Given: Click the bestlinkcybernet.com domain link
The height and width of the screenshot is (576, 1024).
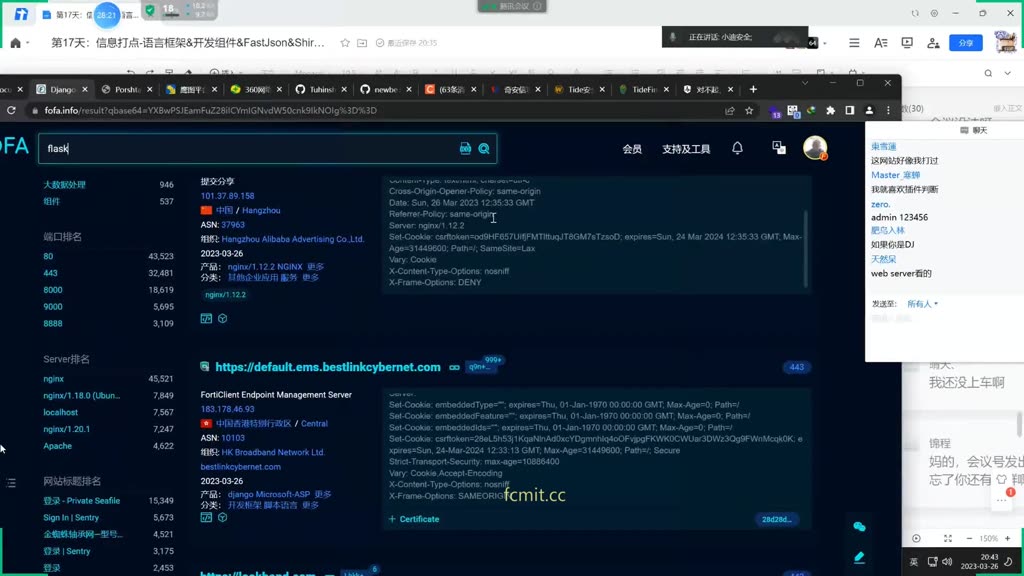Looking at the screenshot, I should point(240,467).
